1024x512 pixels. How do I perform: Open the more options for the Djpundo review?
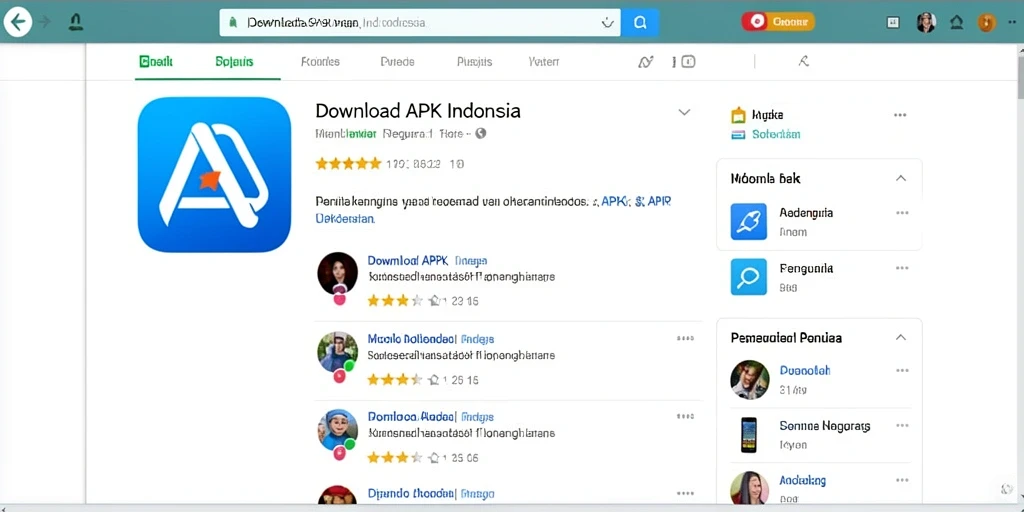coord(685,493)
